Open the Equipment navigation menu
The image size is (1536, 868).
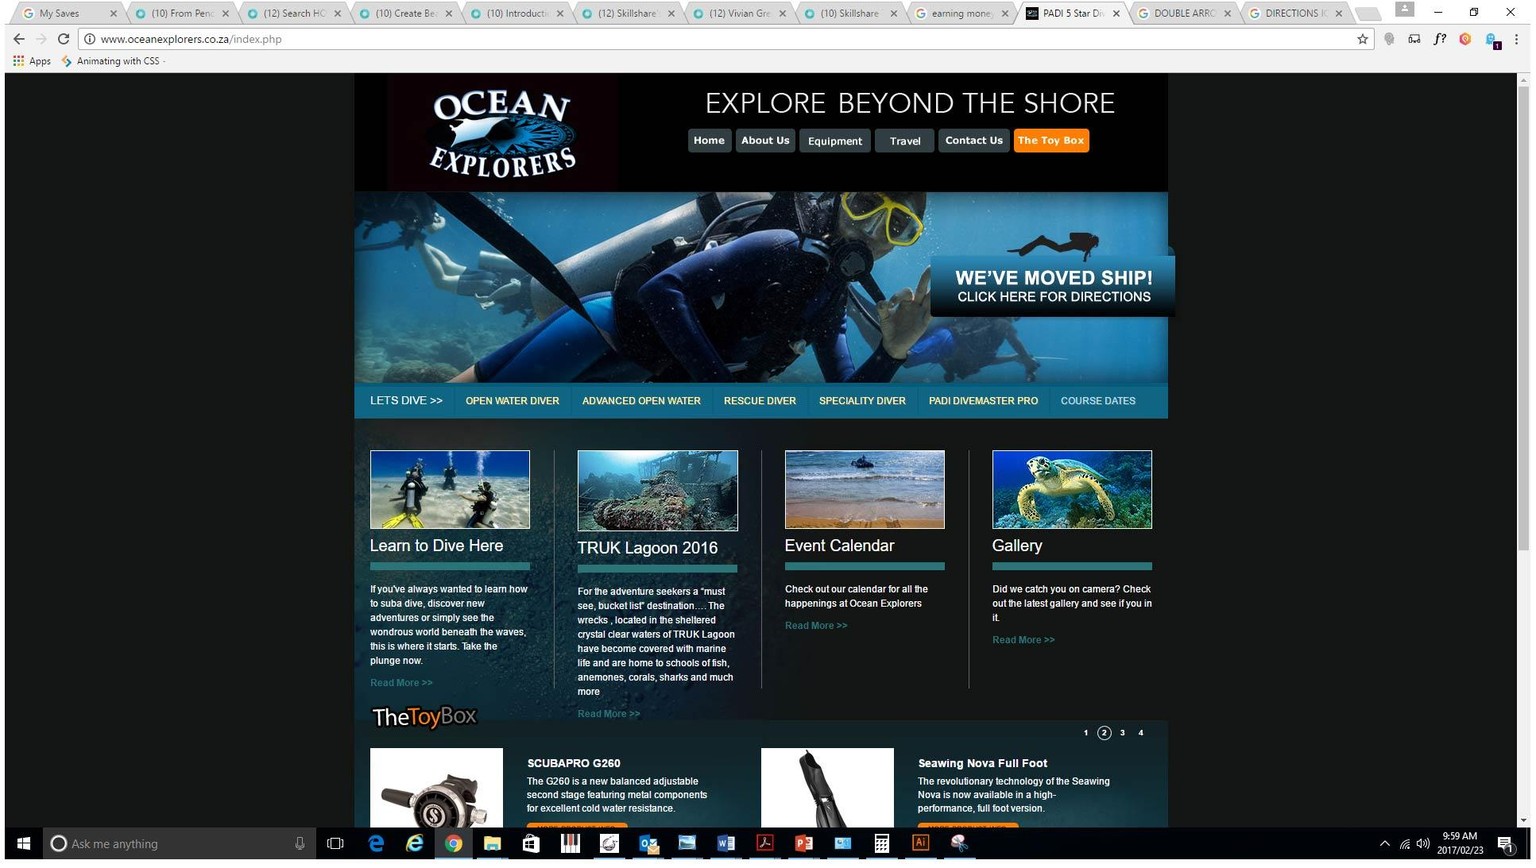(x=835, y=141)
